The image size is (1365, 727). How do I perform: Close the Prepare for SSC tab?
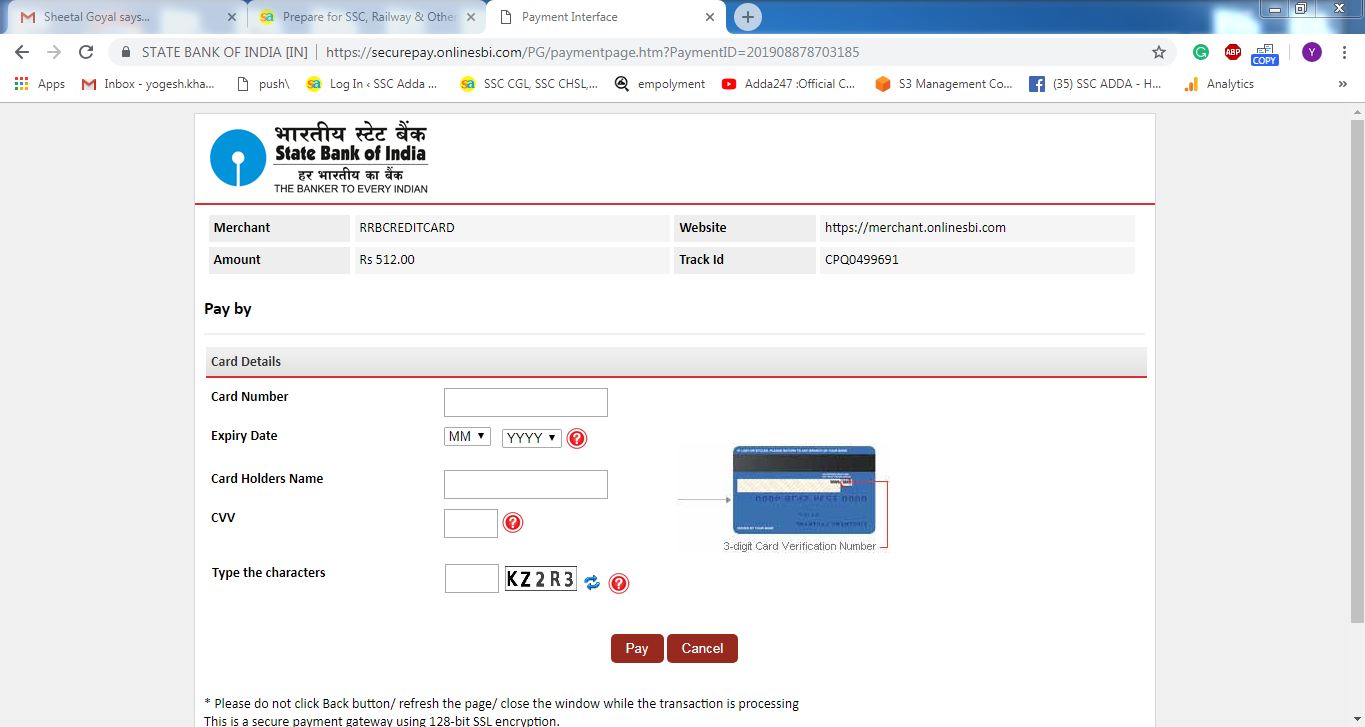pyautogui.click(x=471, y=17)
